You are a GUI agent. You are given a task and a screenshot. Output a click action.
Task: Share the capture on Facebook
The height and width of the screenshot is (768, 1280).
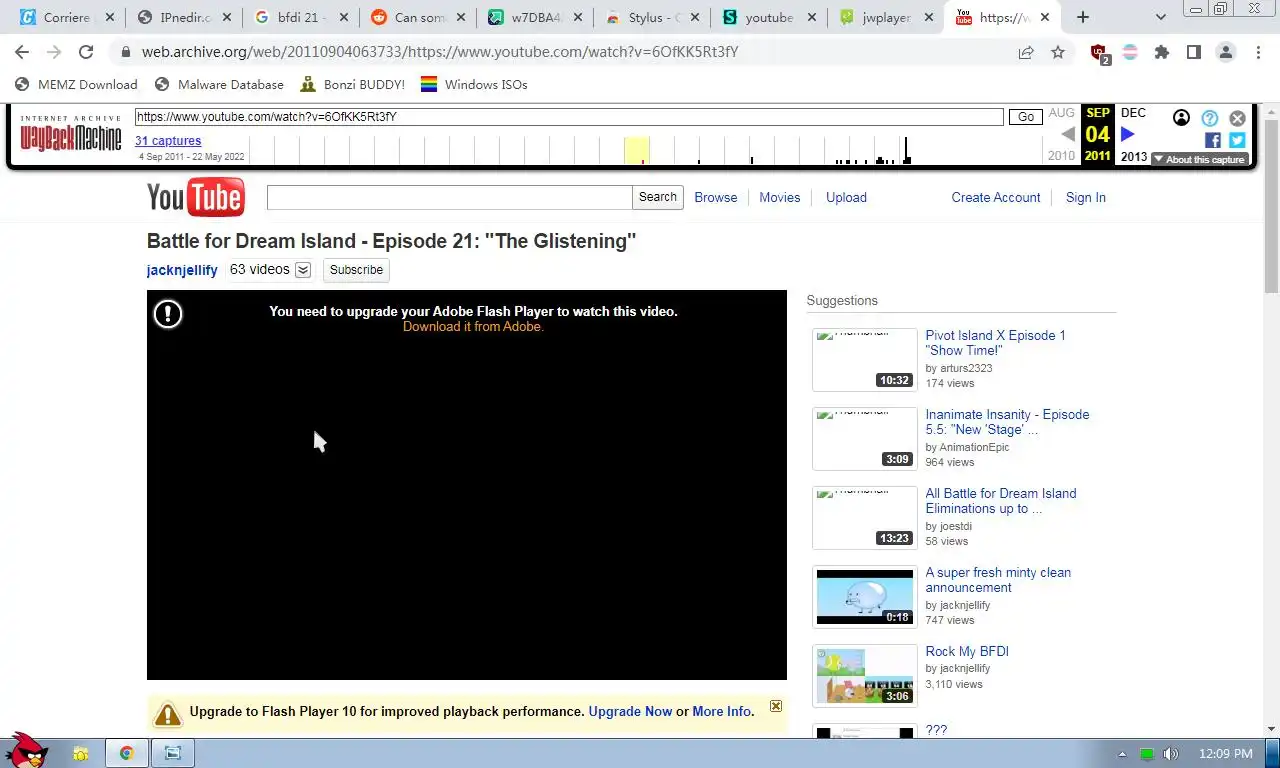tap(1212, 141)
